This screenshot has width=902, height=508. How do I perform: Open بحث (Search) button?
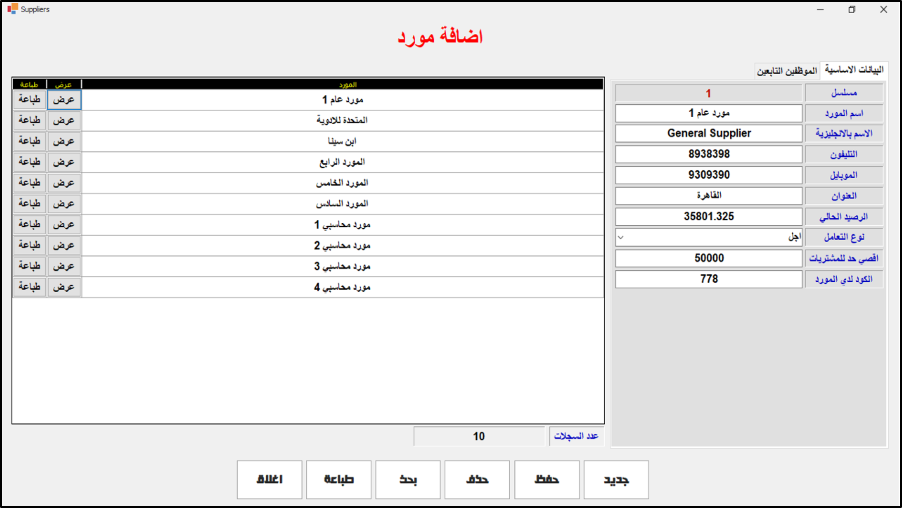(408, 480)
